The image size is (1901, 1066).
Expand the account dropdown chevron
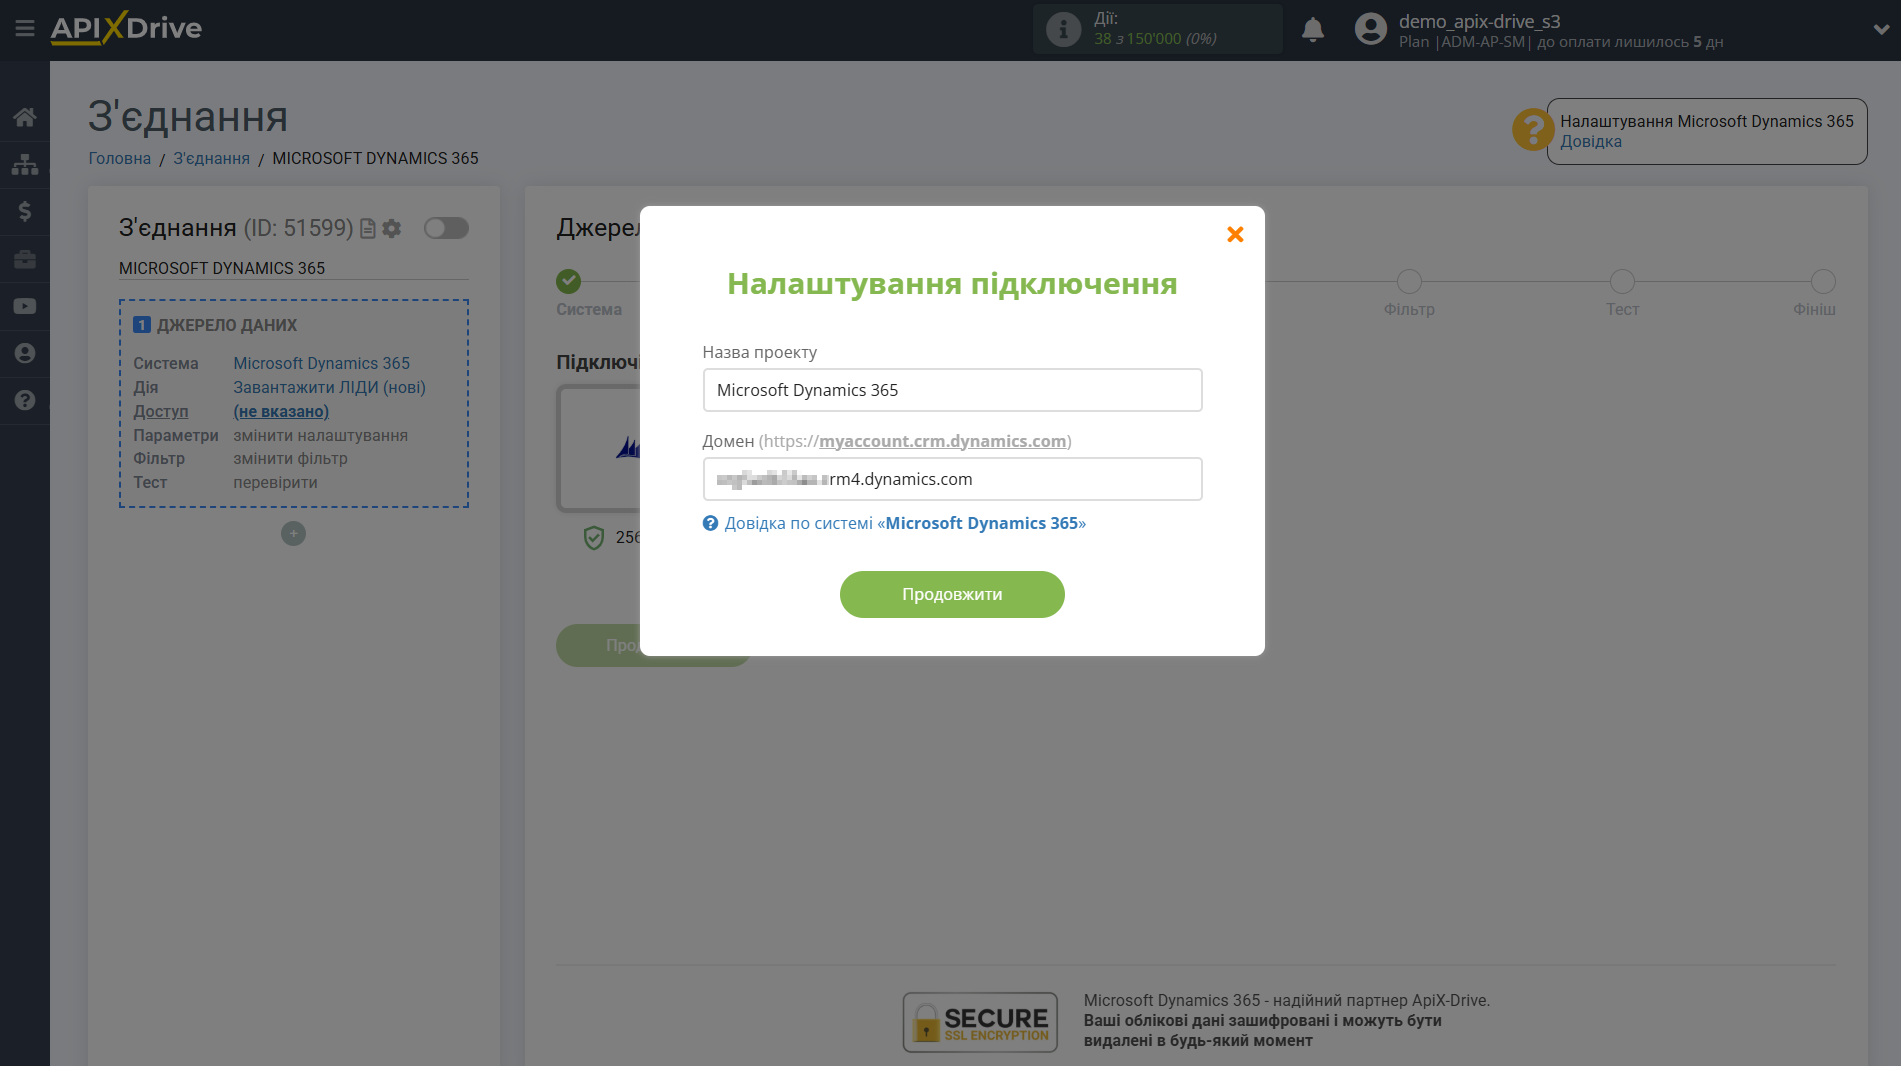(x=1881, y=29)
